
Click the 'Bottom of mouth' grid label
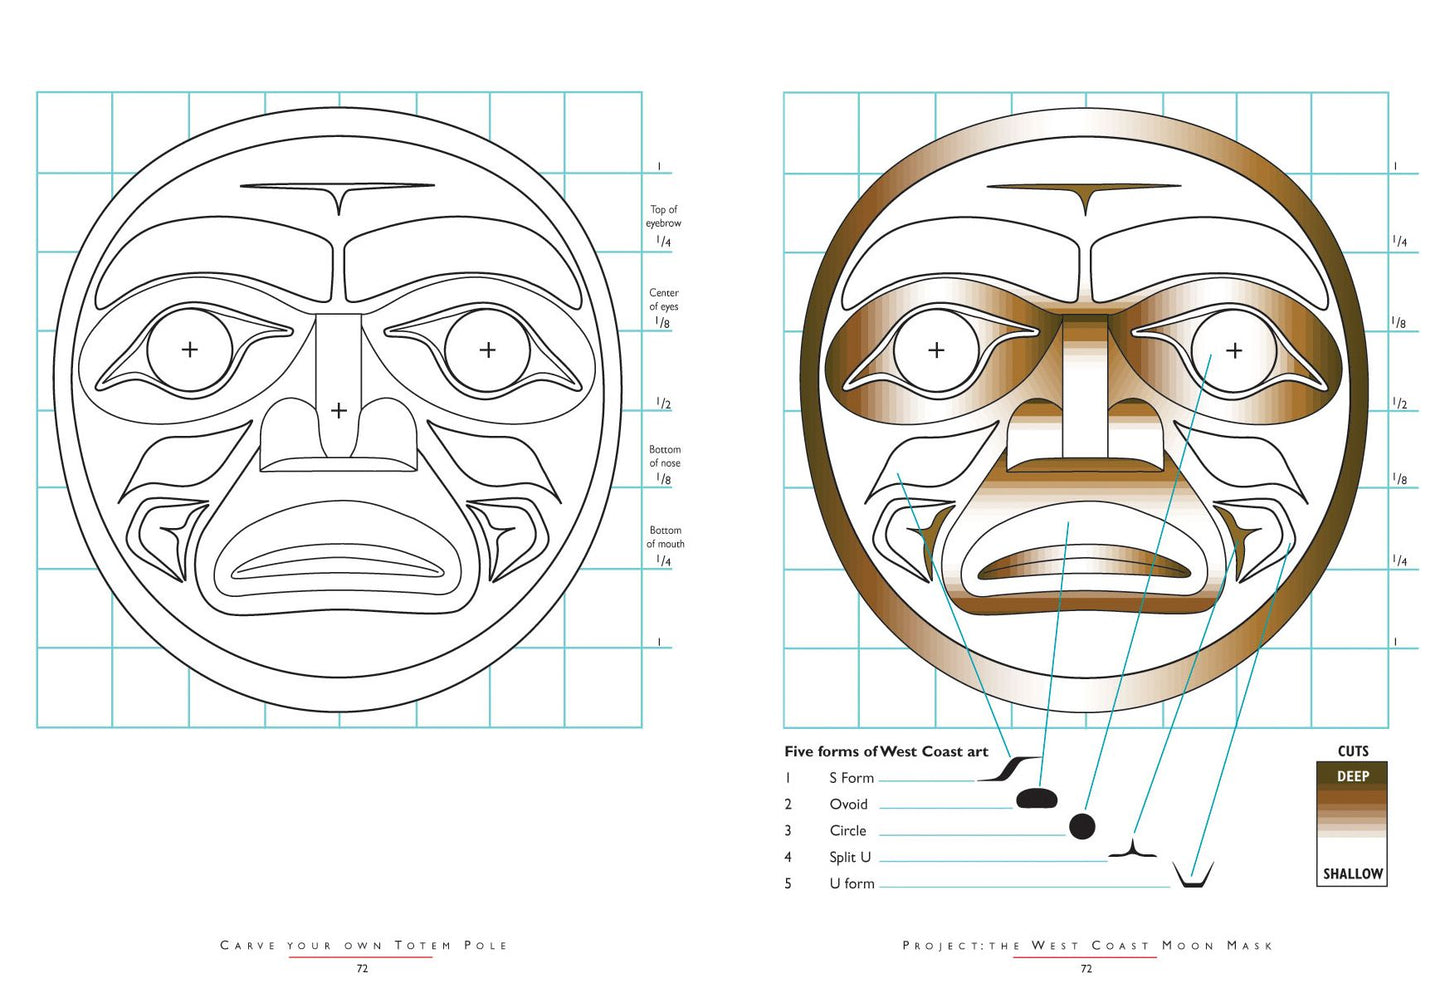[x=665, y=537]
